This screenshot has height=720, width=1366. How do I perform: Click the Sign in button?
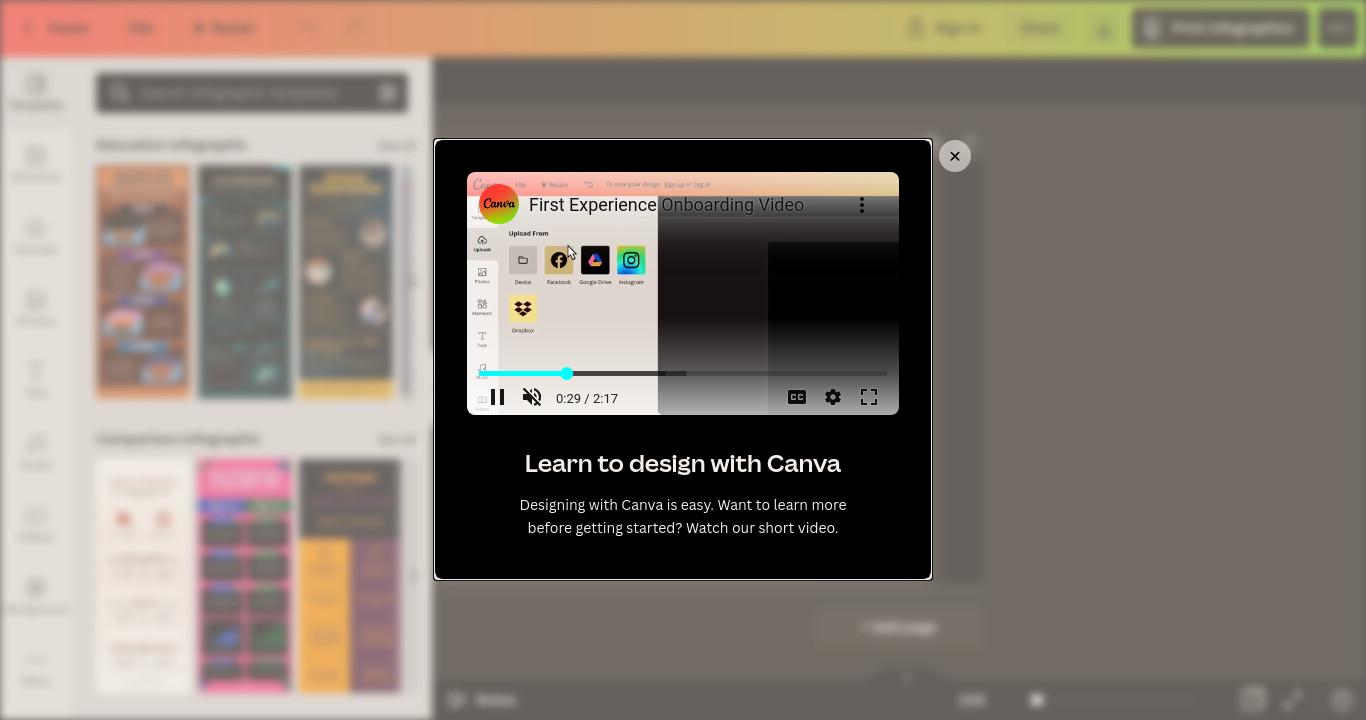945,28
